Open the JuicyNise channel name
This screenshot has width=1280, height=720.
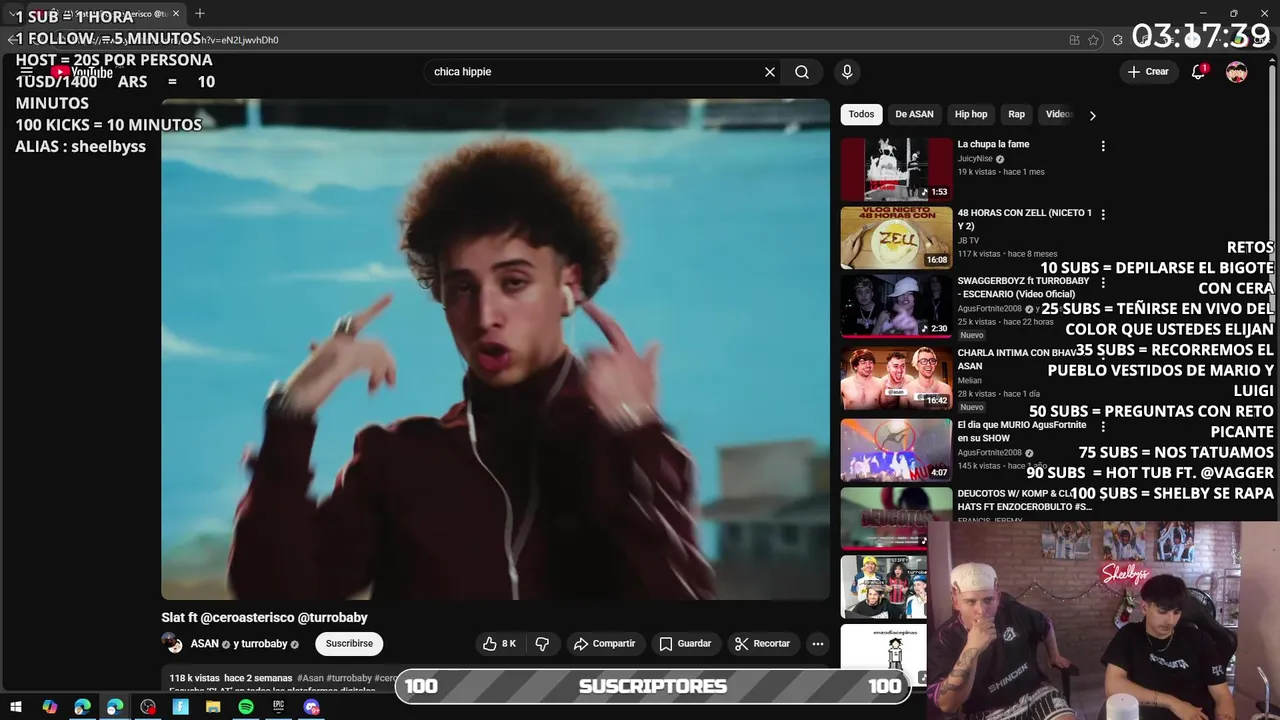(x=975, y=158)
